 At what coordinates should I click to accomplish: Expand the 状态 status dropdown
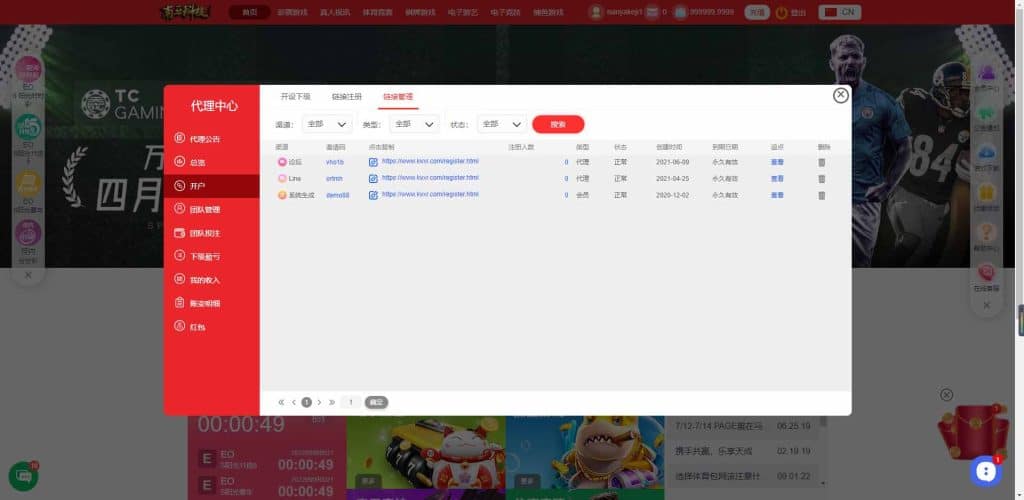coord(502,124)
